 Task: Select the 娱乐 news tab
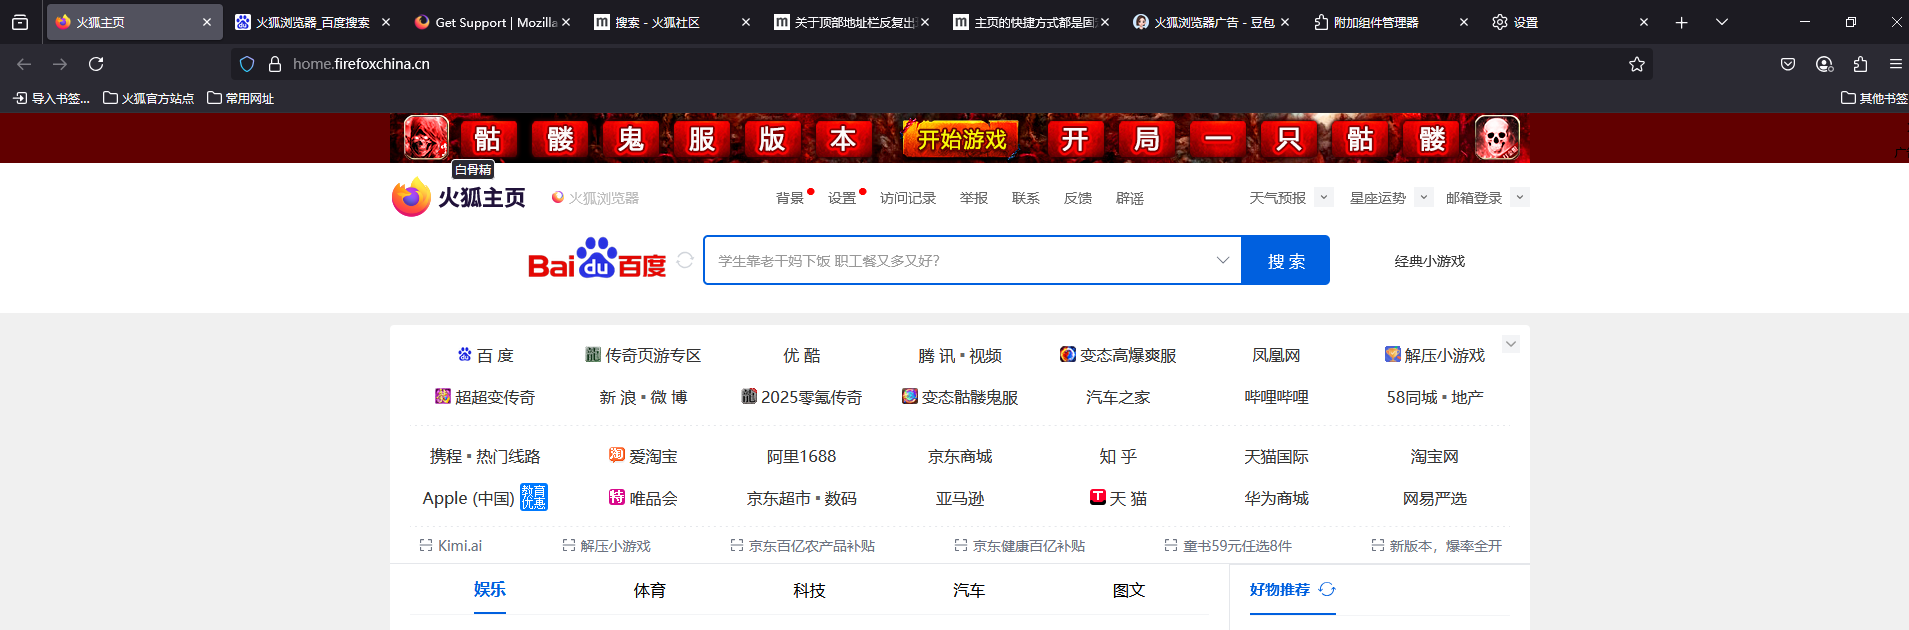(x=490, y=590)
